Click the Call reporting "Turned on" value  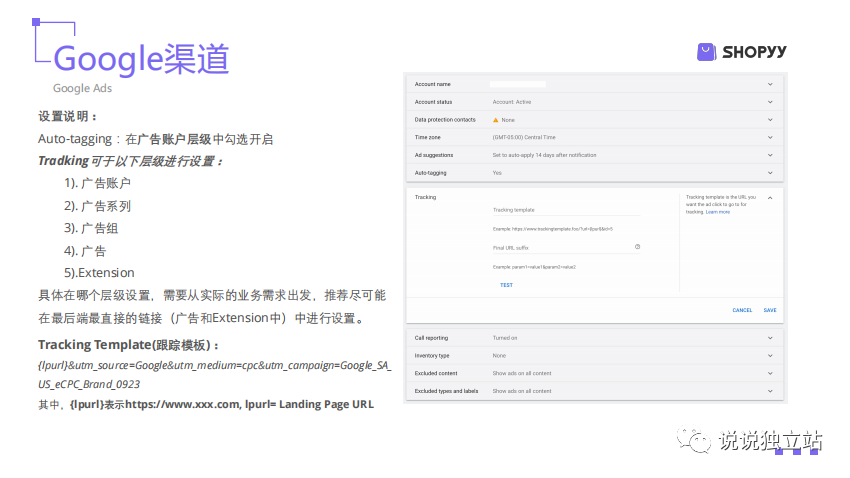[x=505, y=338]
